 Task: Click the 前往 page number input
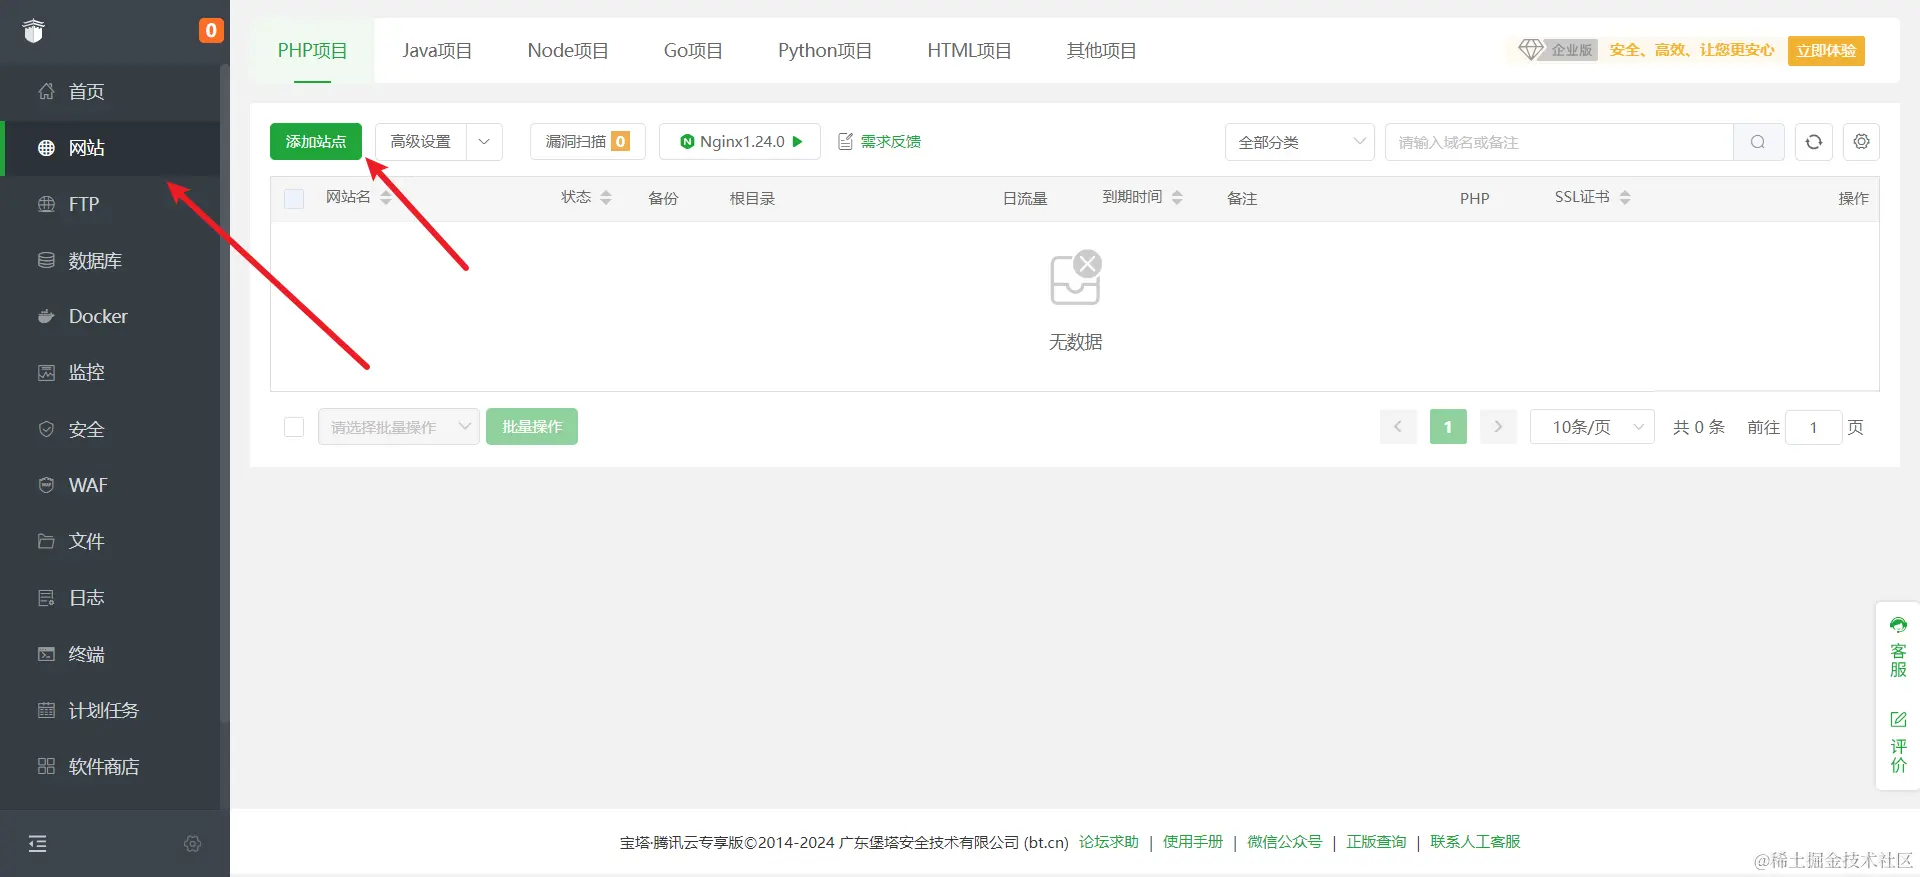pos(1813,427)
